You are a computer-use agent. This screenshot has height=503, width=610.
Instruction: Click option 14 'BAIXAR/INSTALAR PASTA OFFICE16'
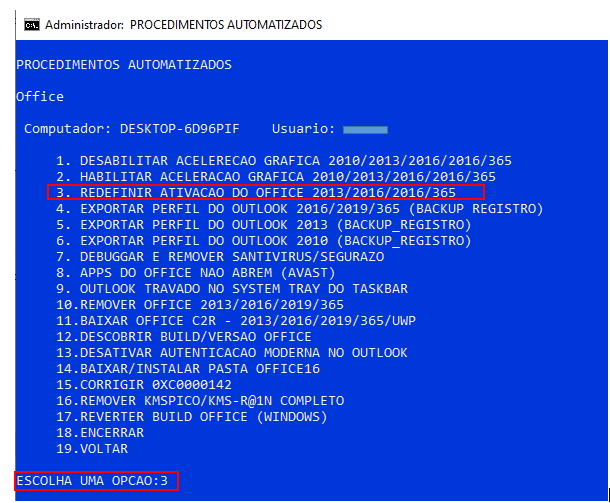[x=188, y=368]
